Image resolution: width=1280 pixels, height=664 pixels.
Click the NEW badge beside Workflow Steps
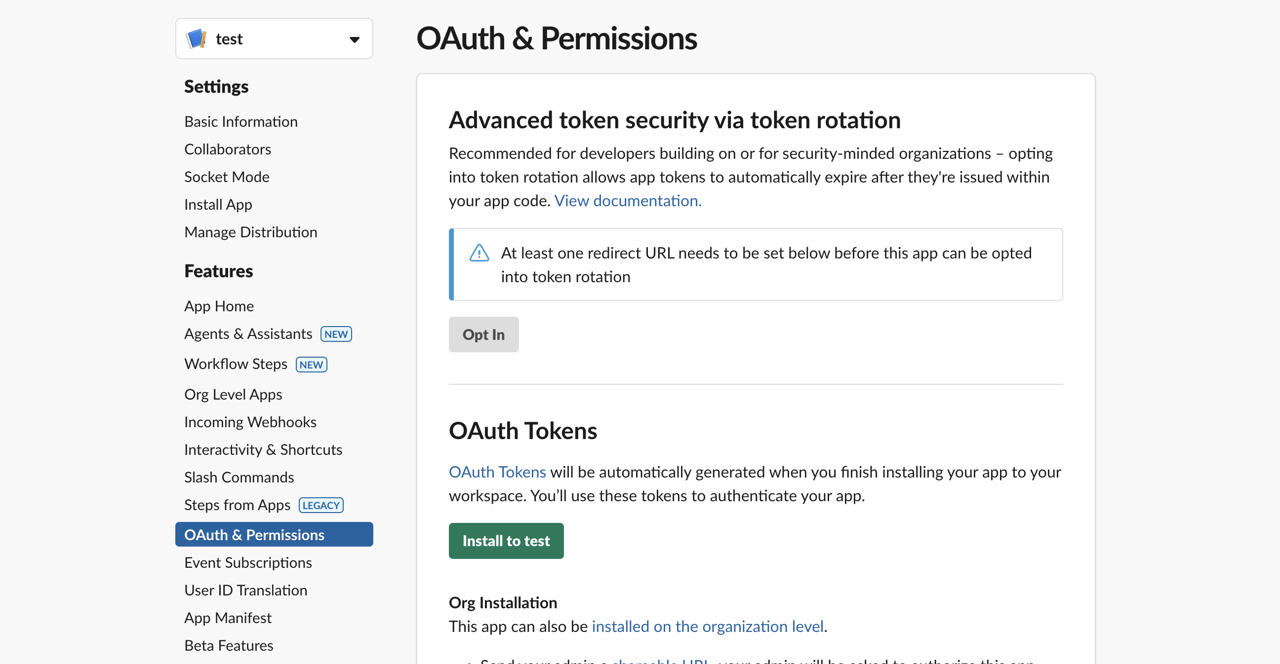tap(312, 364)
